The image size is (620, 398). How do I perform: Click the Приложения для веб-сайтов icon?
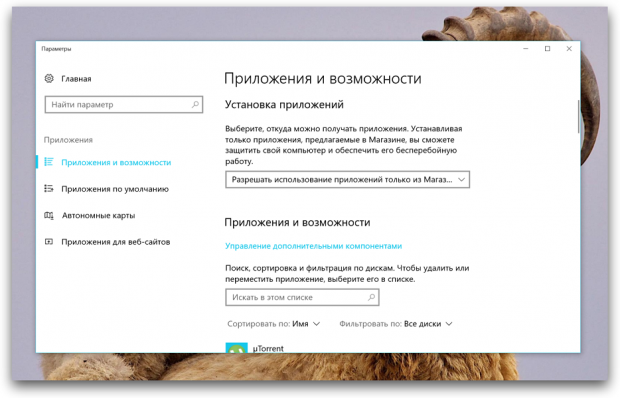pyautogui.click(x=49, y=241)
